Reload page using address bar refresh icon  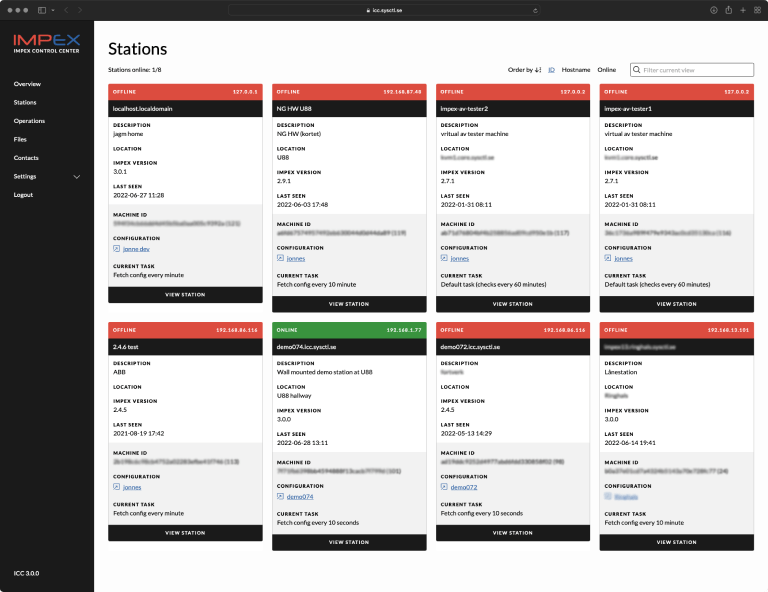pos(532,9)
